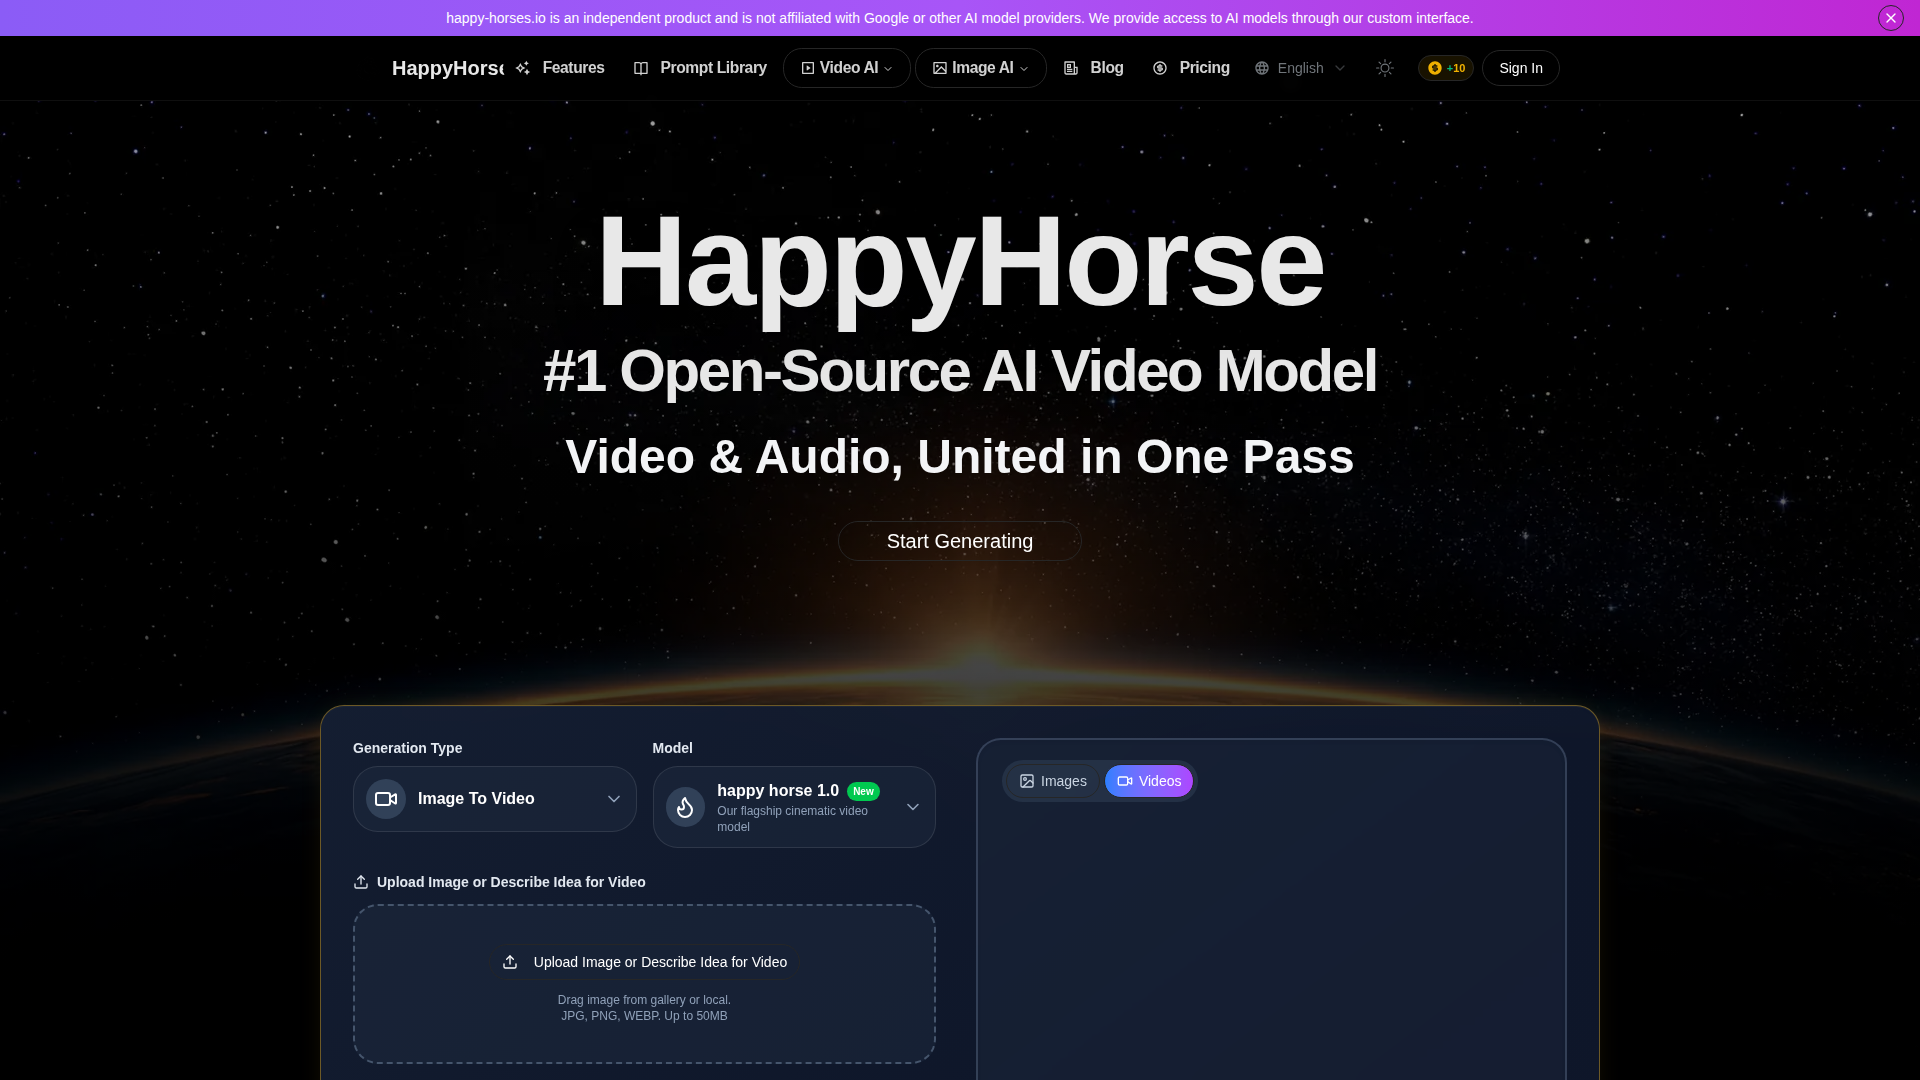The height and width of the screenshot is (1080, 1920).
Task: Switch gallery to Videos view
Action: [x=1149, y=781]
